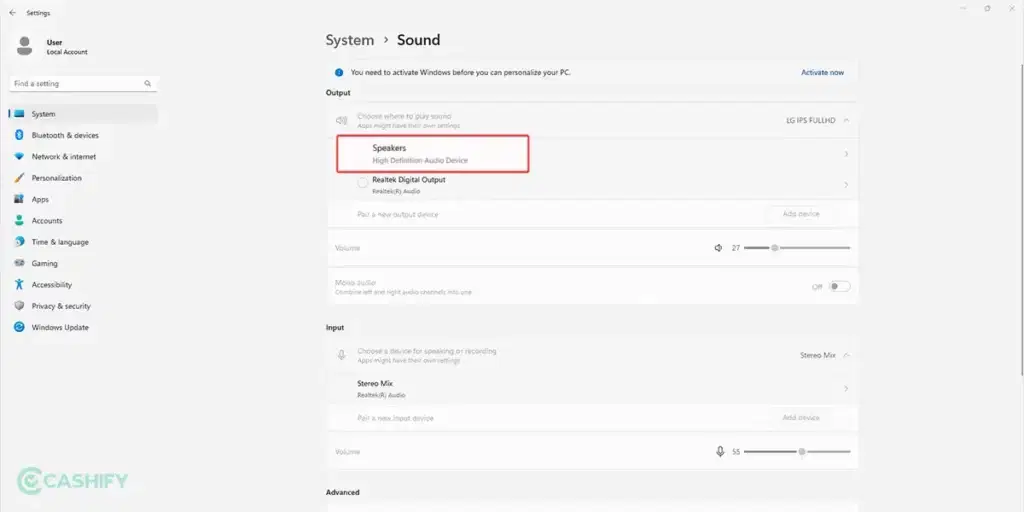
Task: Click the activation info icon
Action: [x=339, y=72]
